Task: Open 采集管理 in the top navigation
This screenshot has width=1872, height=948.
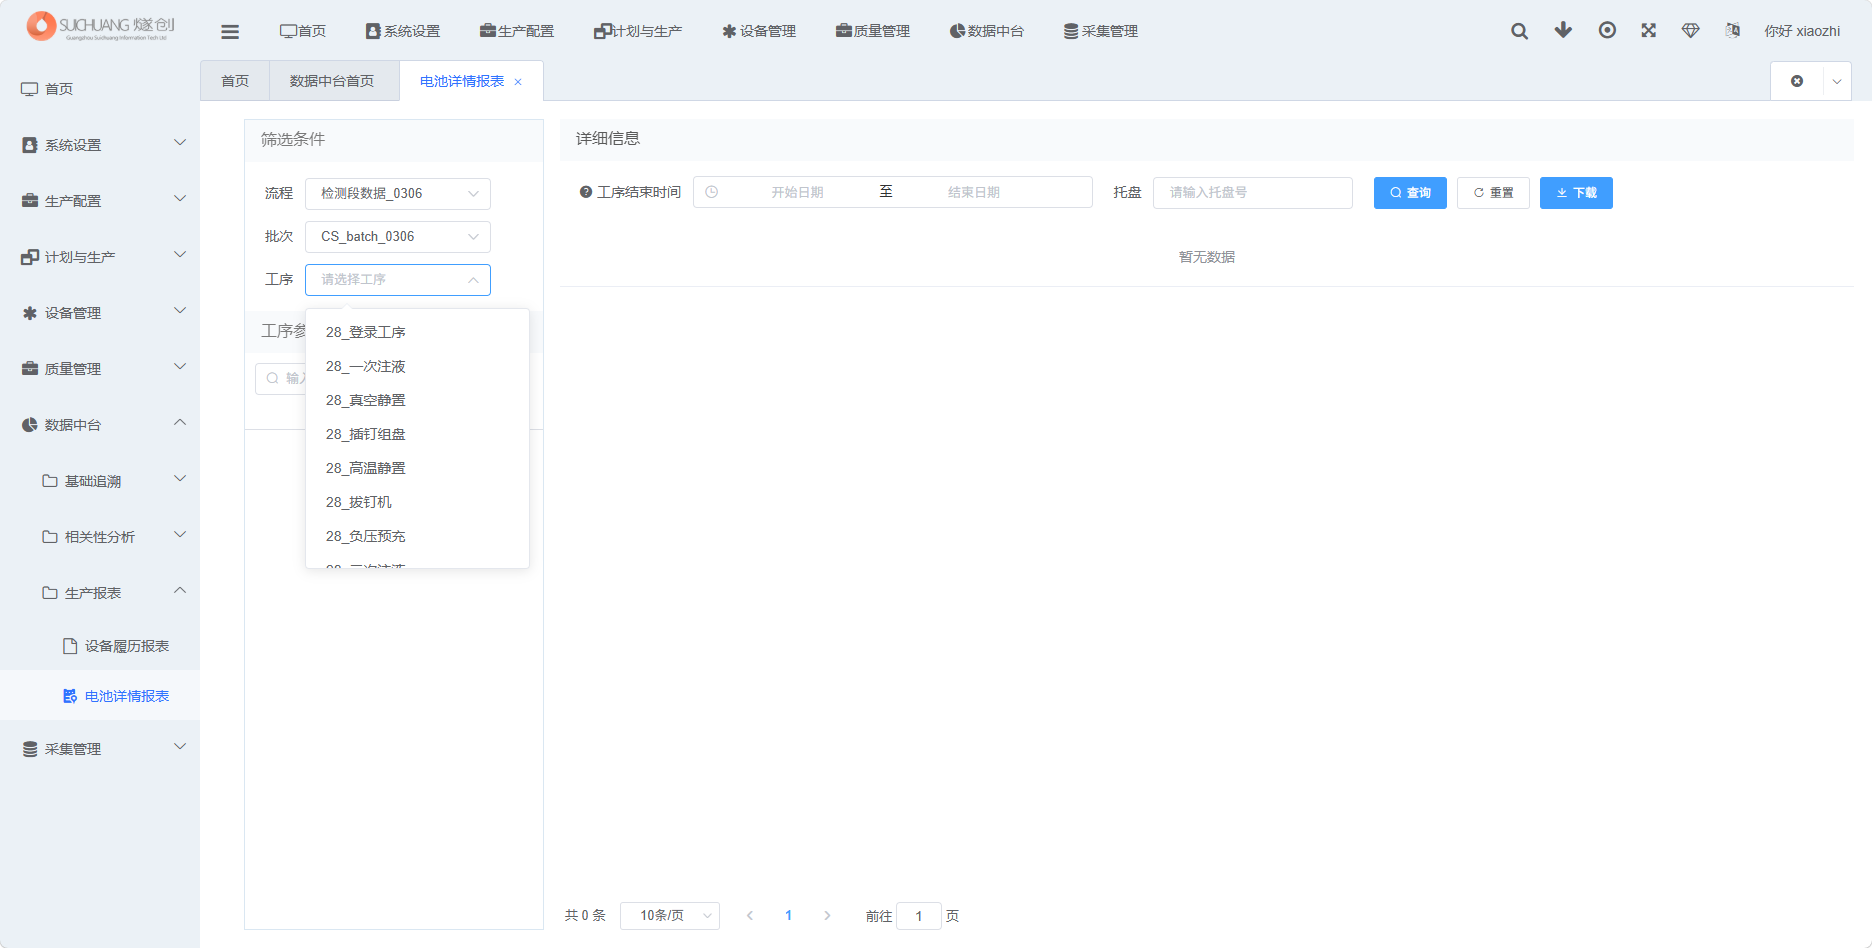Action: tap(1101, 31)
